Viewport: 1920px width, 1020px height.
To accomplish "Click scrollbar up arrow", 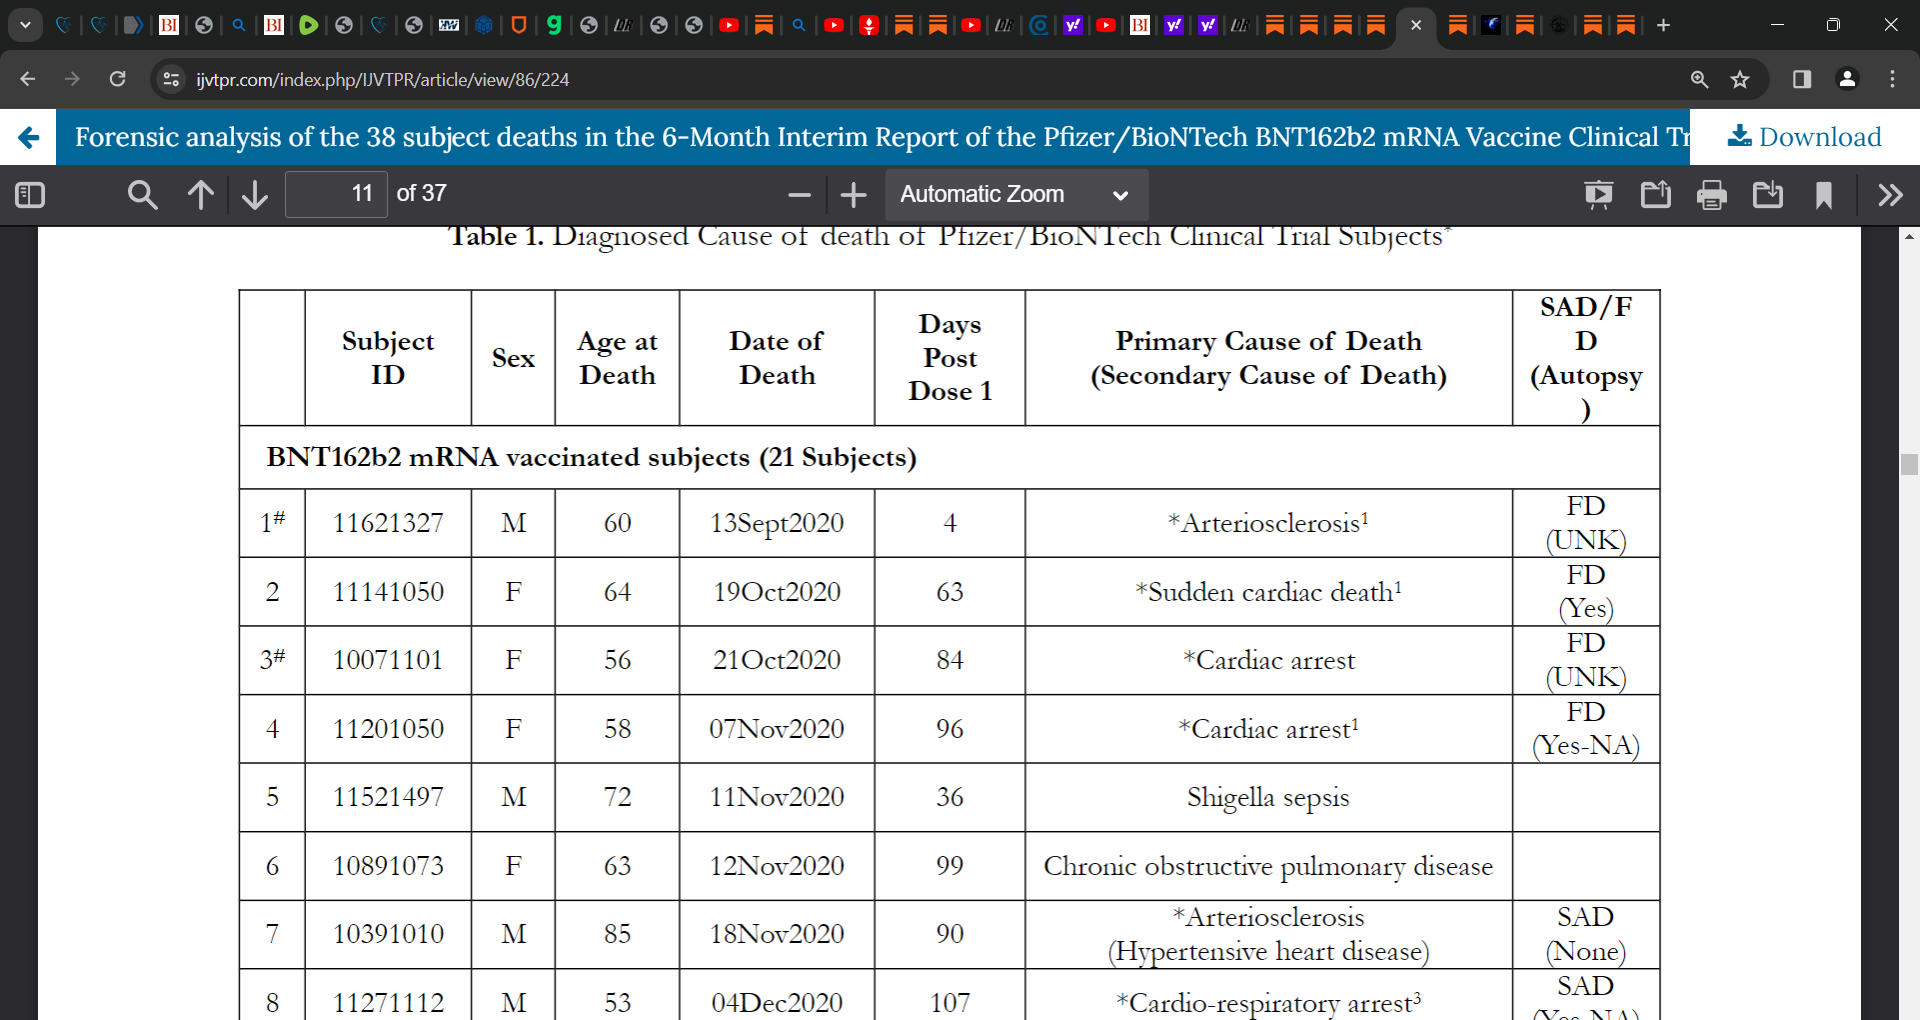I will tap(1909, 237).
